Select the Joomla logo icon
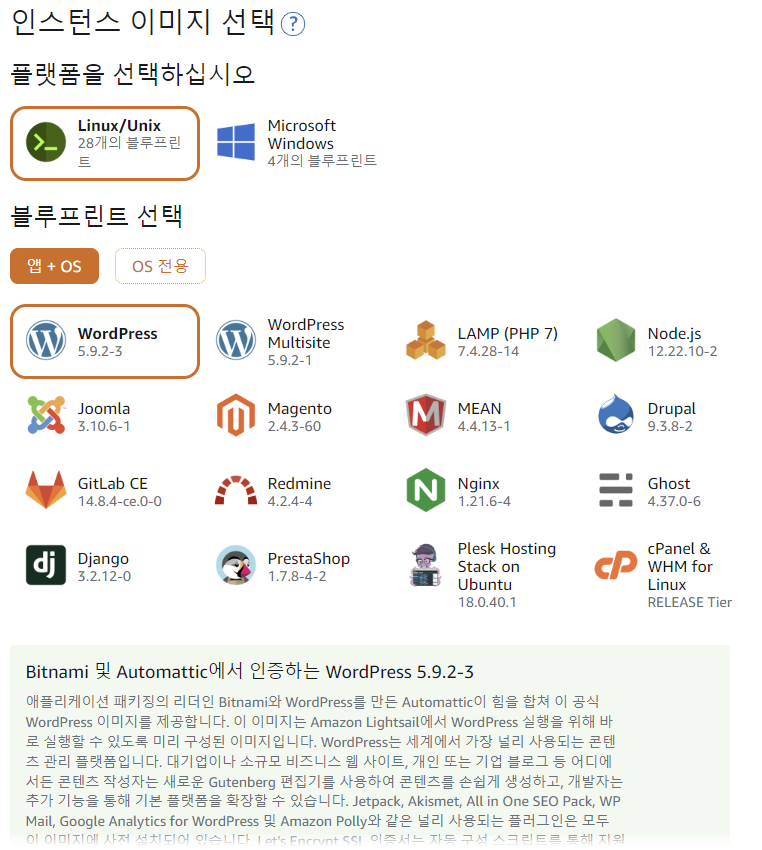This screenshot has width=762, height=850. point(46,415)
